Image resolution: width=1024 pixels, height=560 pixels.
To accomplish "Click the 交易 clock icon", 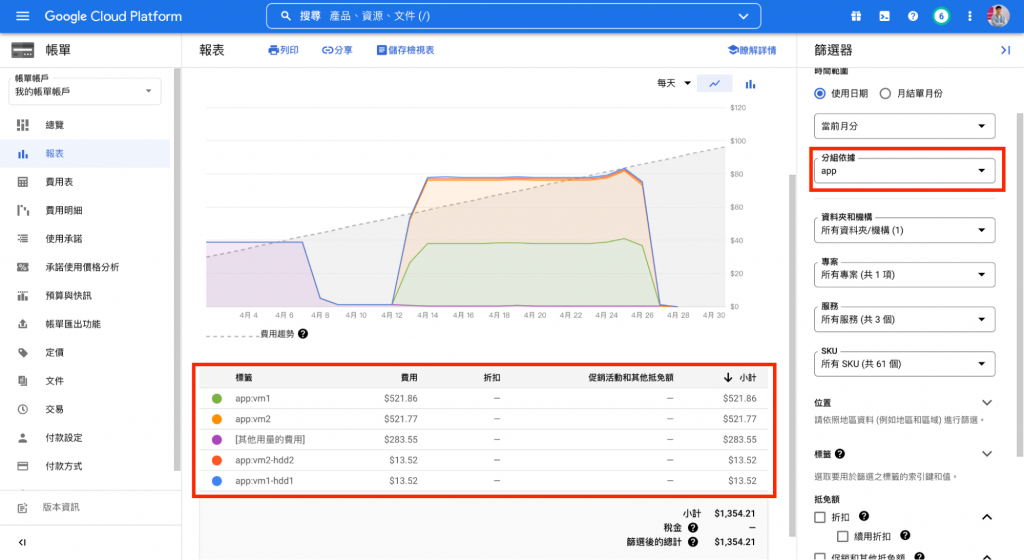I will click(23, 409).
